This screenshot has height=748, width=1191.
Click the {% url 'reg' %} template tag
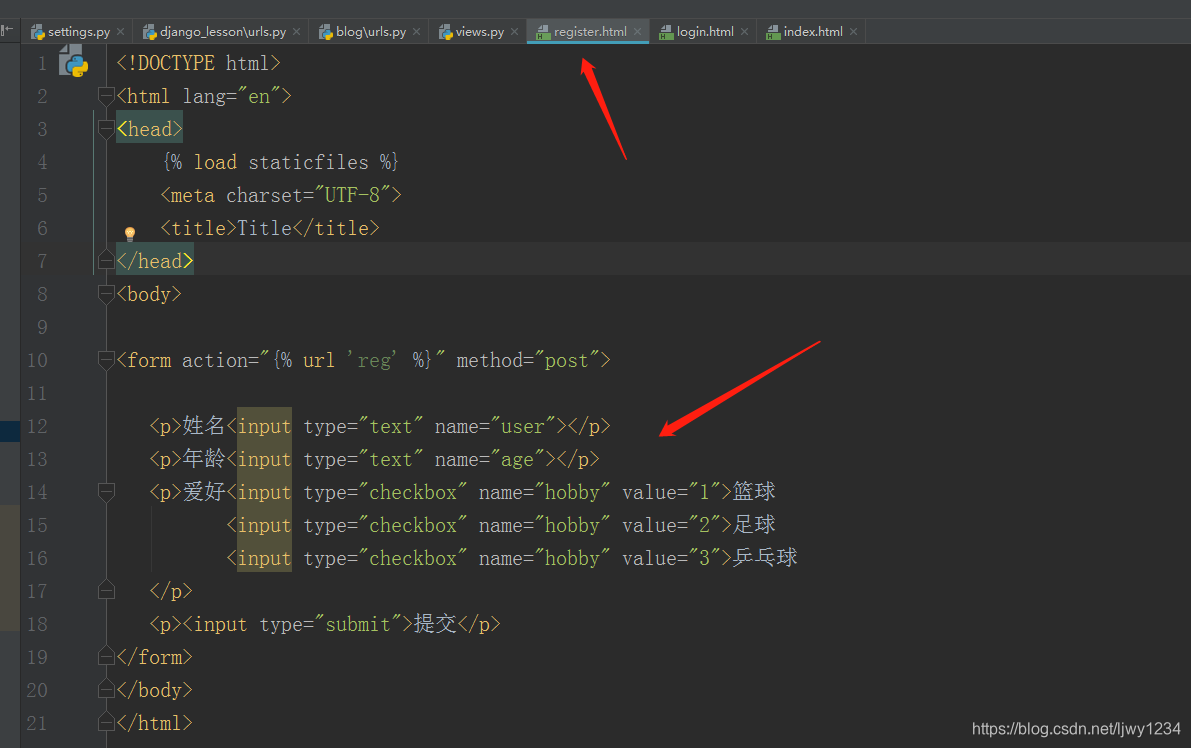352,360
